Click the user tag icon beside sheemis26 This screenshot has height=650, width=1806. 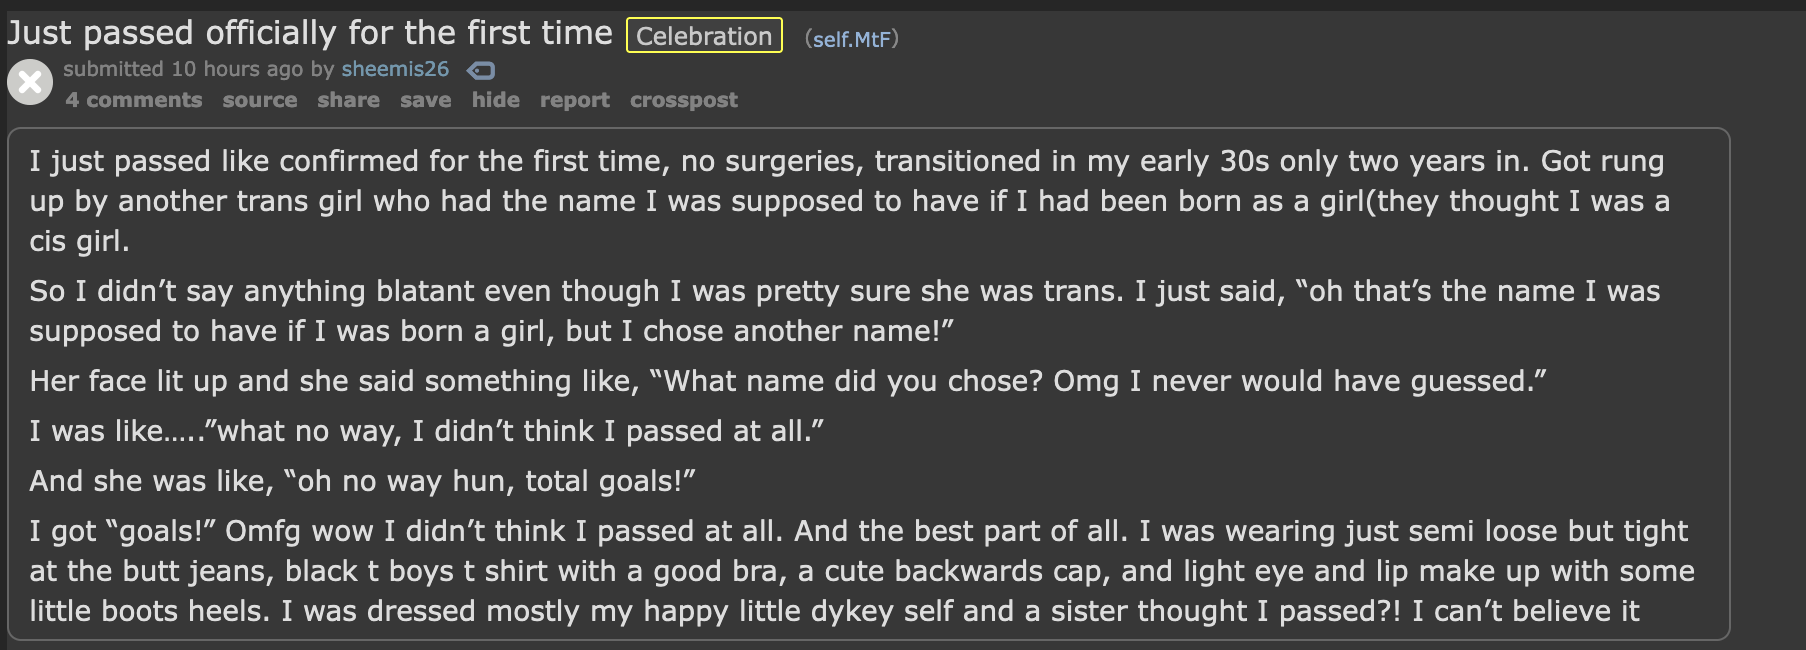pyautogui.click(x=481, y=70)
